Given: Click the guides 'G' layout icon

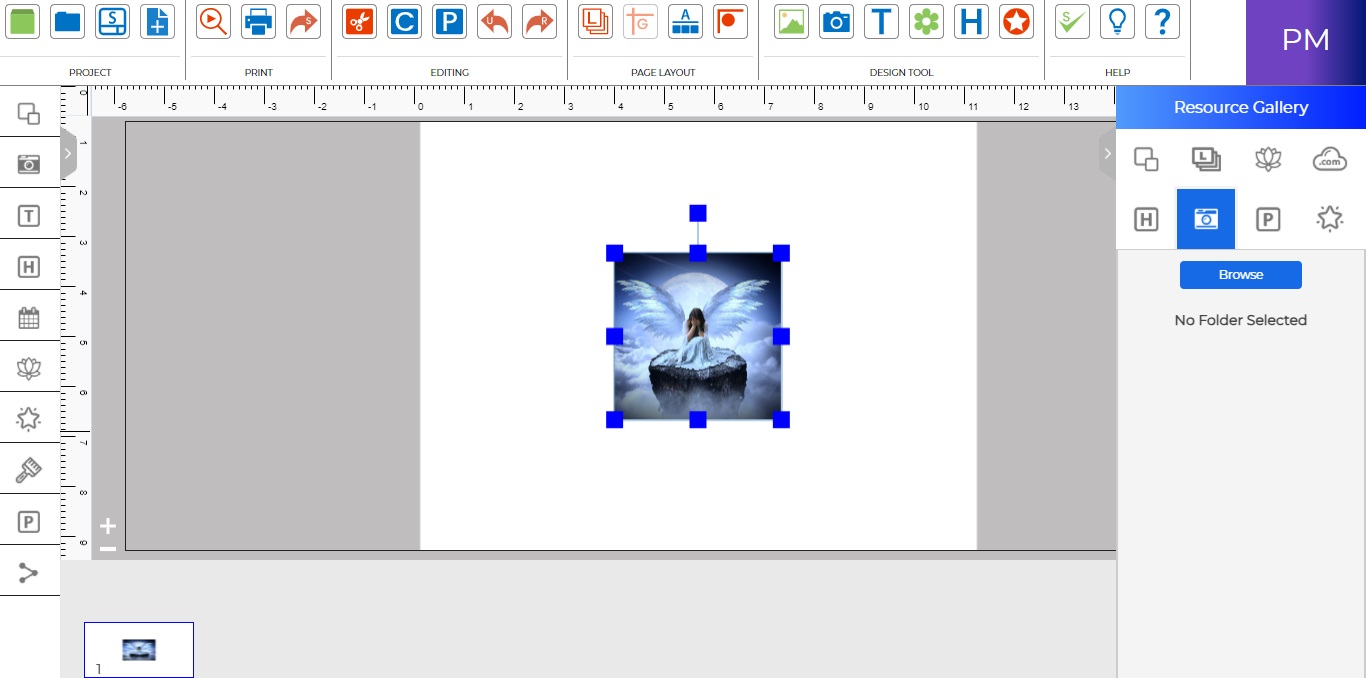Looking at the screenshot, I should point(640,21).
